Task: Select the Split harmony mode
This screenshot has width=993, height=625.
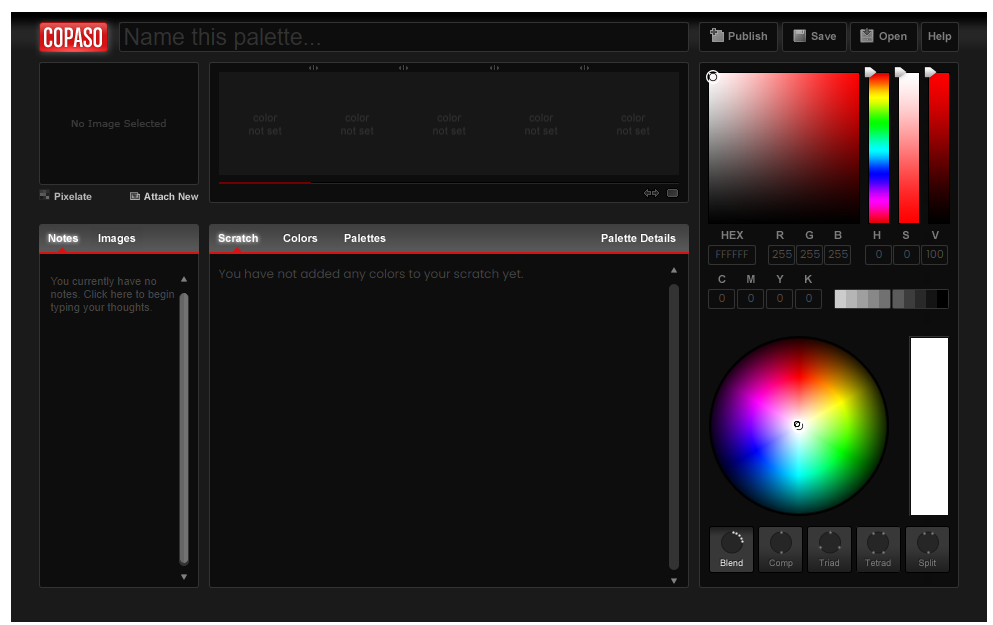Action: coord(927,550)
